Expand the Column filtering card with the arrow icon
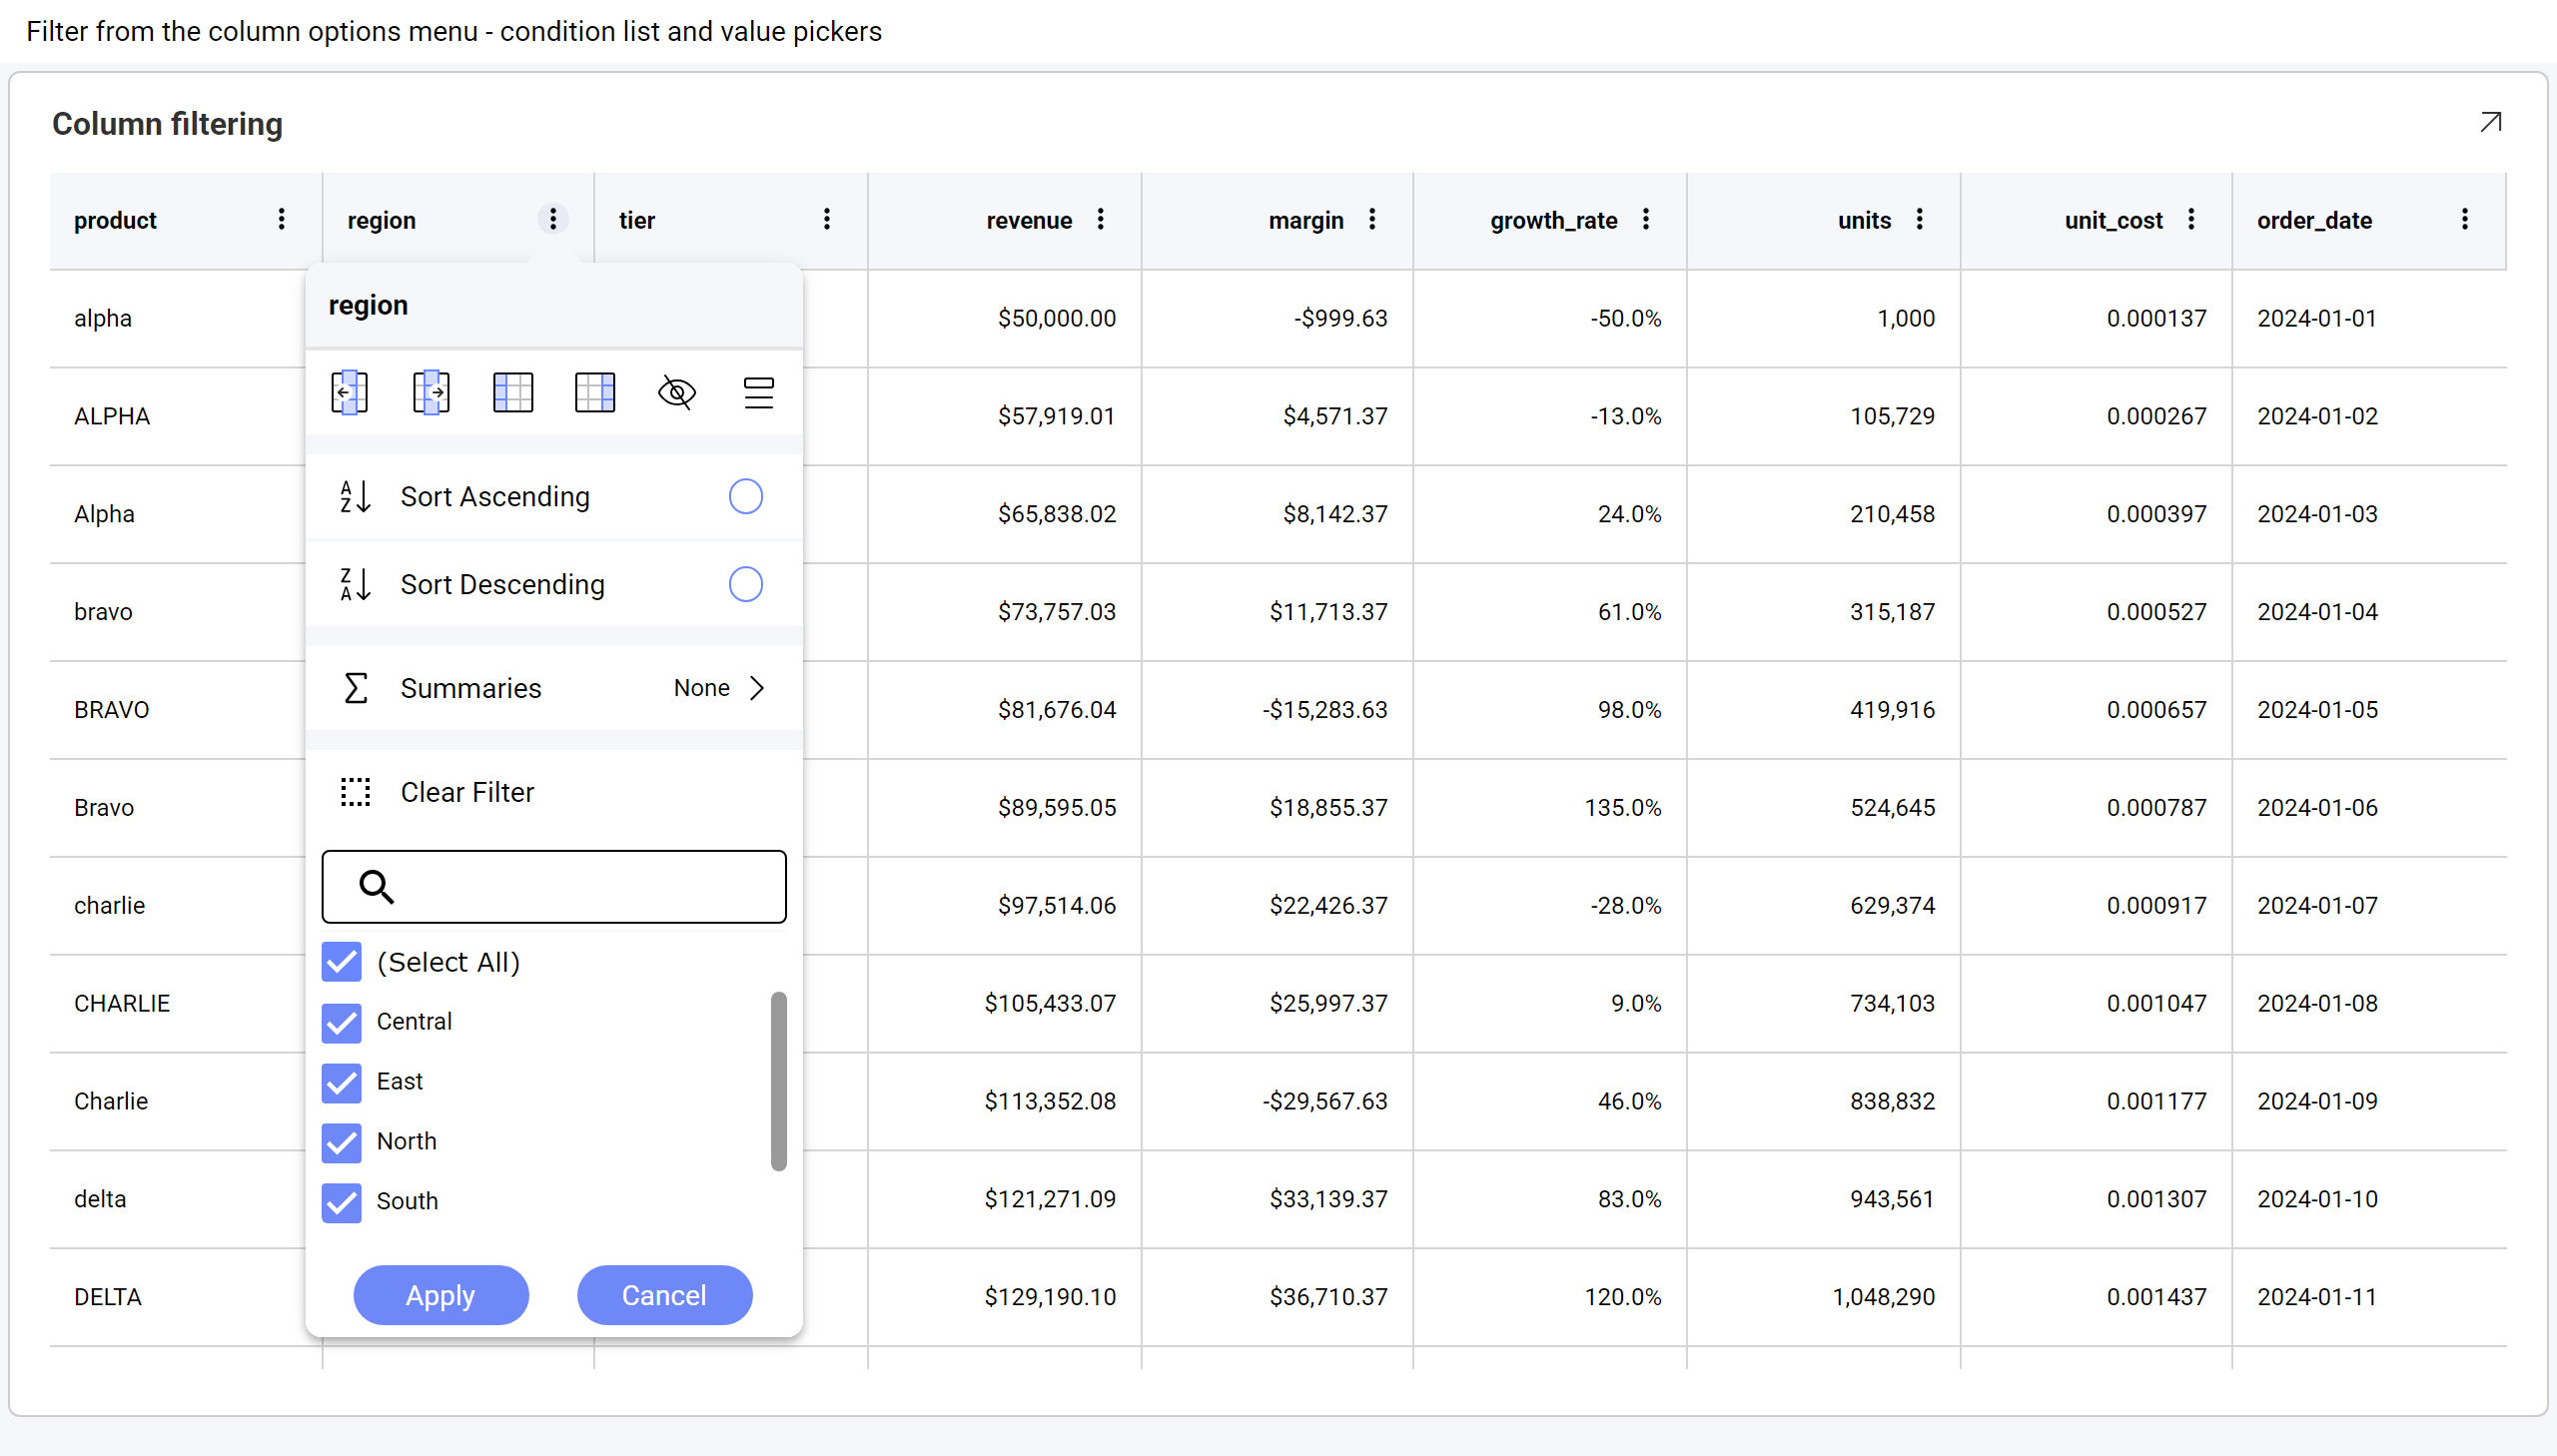Viewport: 2557px width, 1456px height. point(2491,122)
